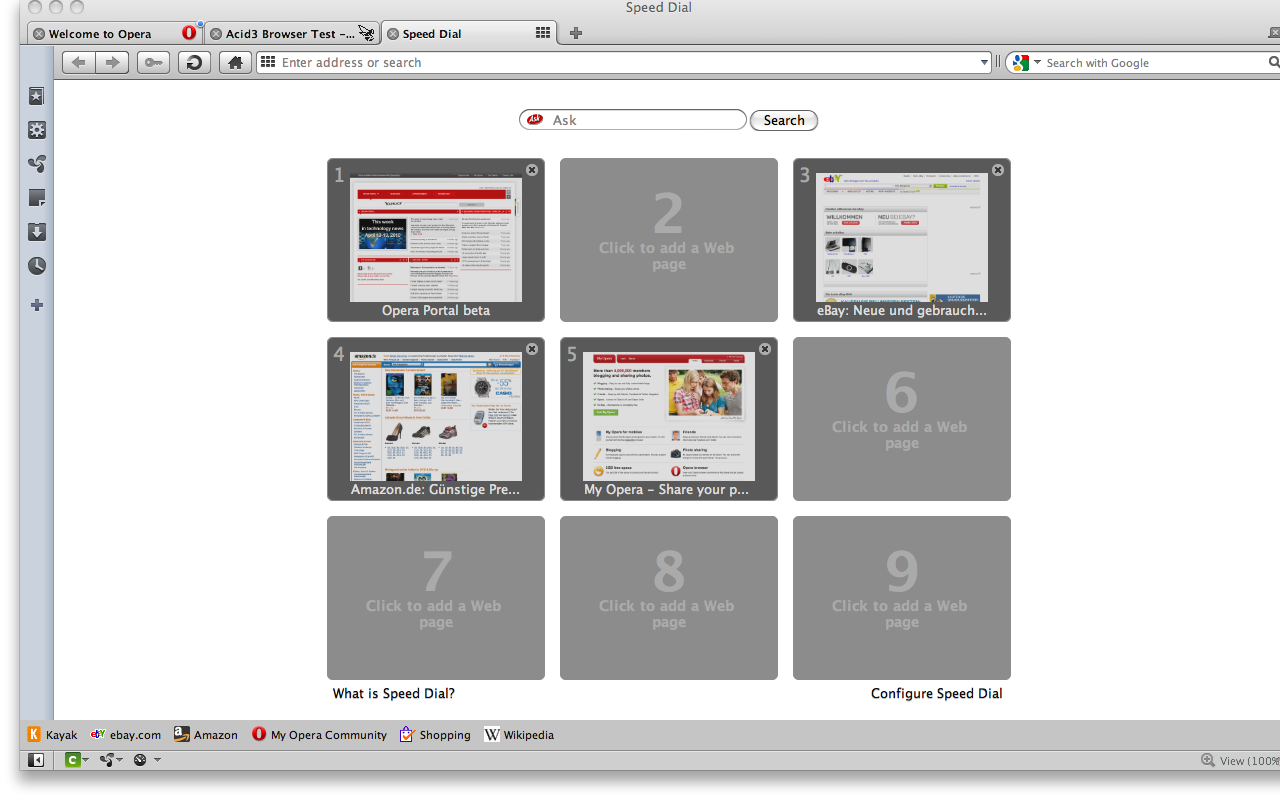Open the What is Speed Dial? link
The width and height of the screenshot is (1280, 800).
click(x=394, y=693)
